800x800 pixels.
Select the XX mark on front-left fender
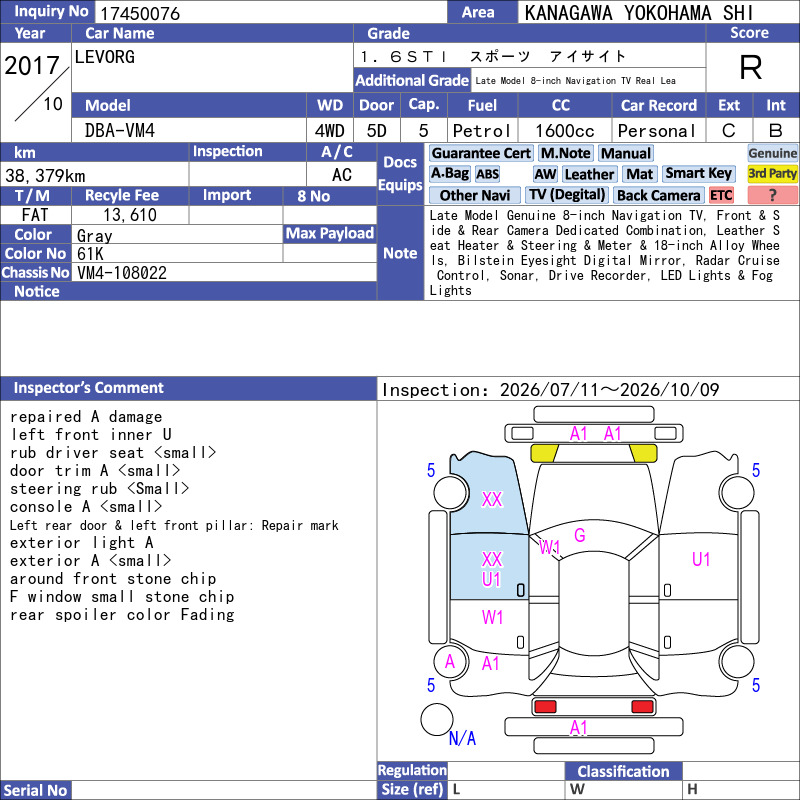pos(492,499)
